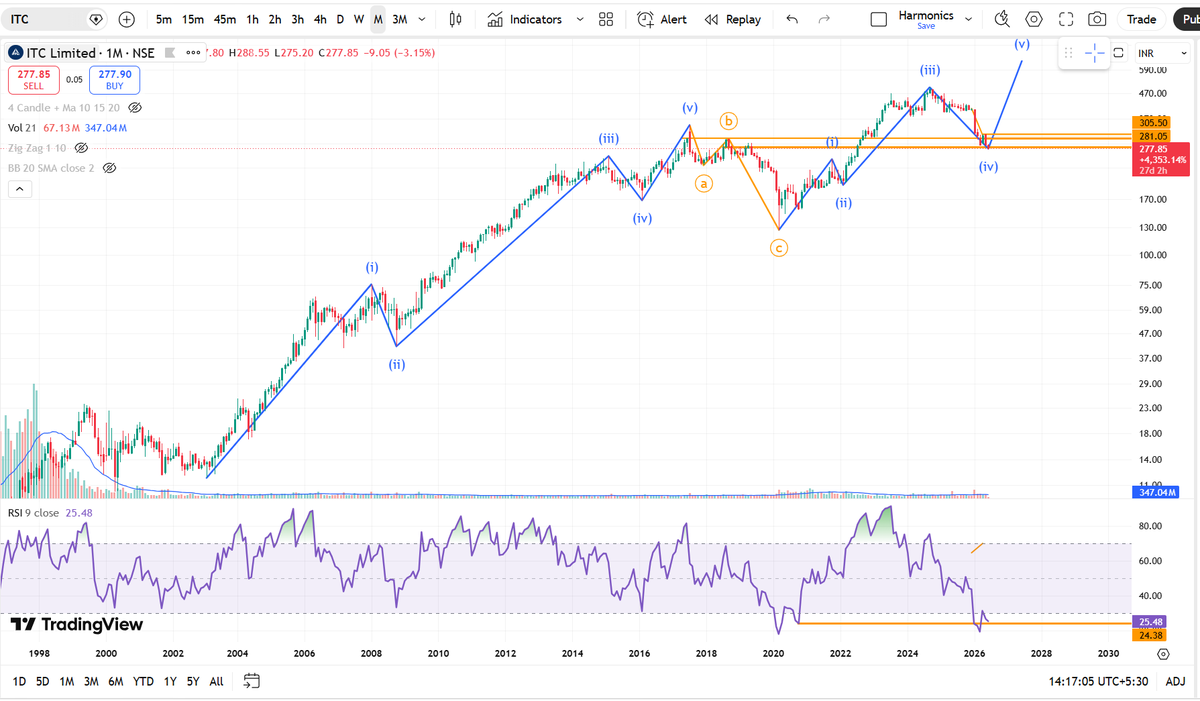Expand the Indicators favorites chevron
This screenshot has width=1200, height=701.
pyautogui.click(x=580, y=19)
